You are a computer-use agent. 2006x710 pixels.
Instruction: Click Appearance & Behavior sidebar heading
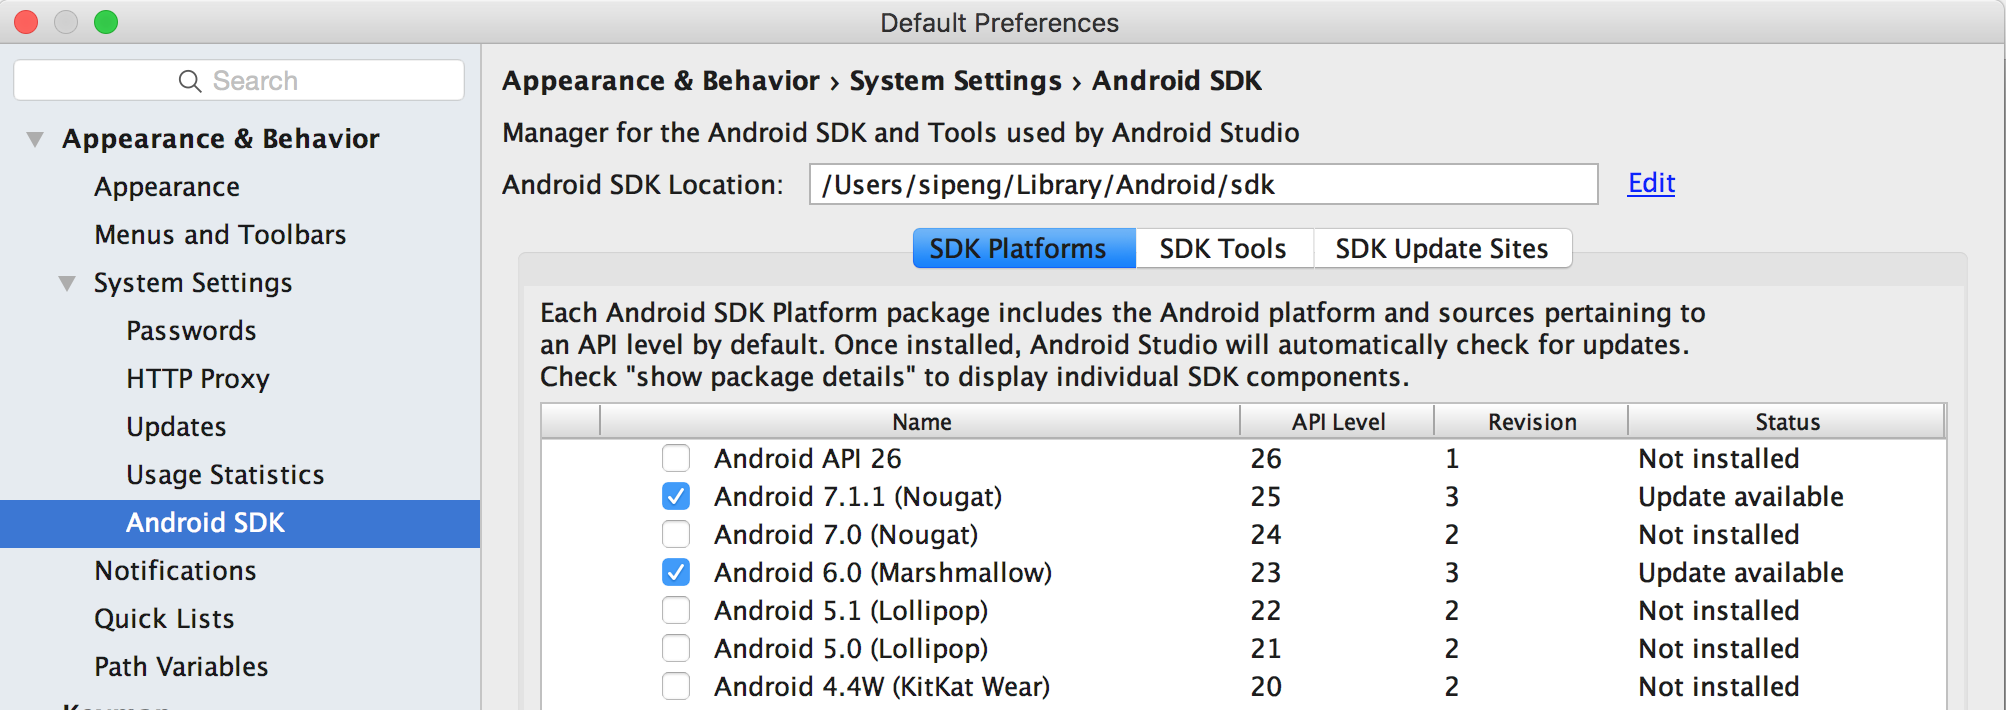point(221,139)
